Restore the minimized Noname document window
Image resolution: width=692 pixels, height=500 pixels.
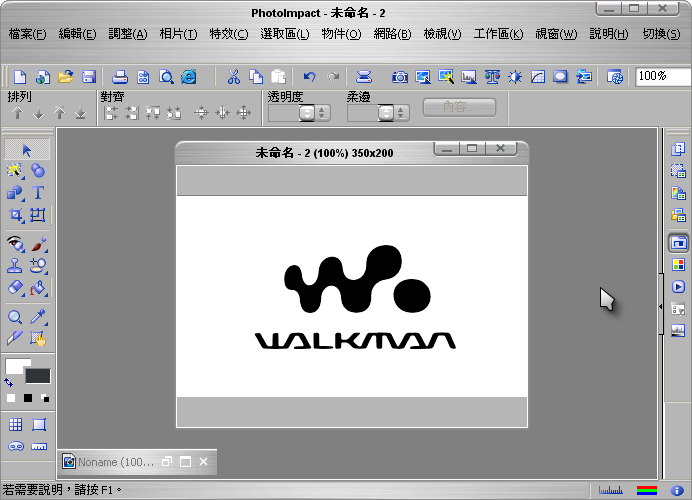click(167, 462)
